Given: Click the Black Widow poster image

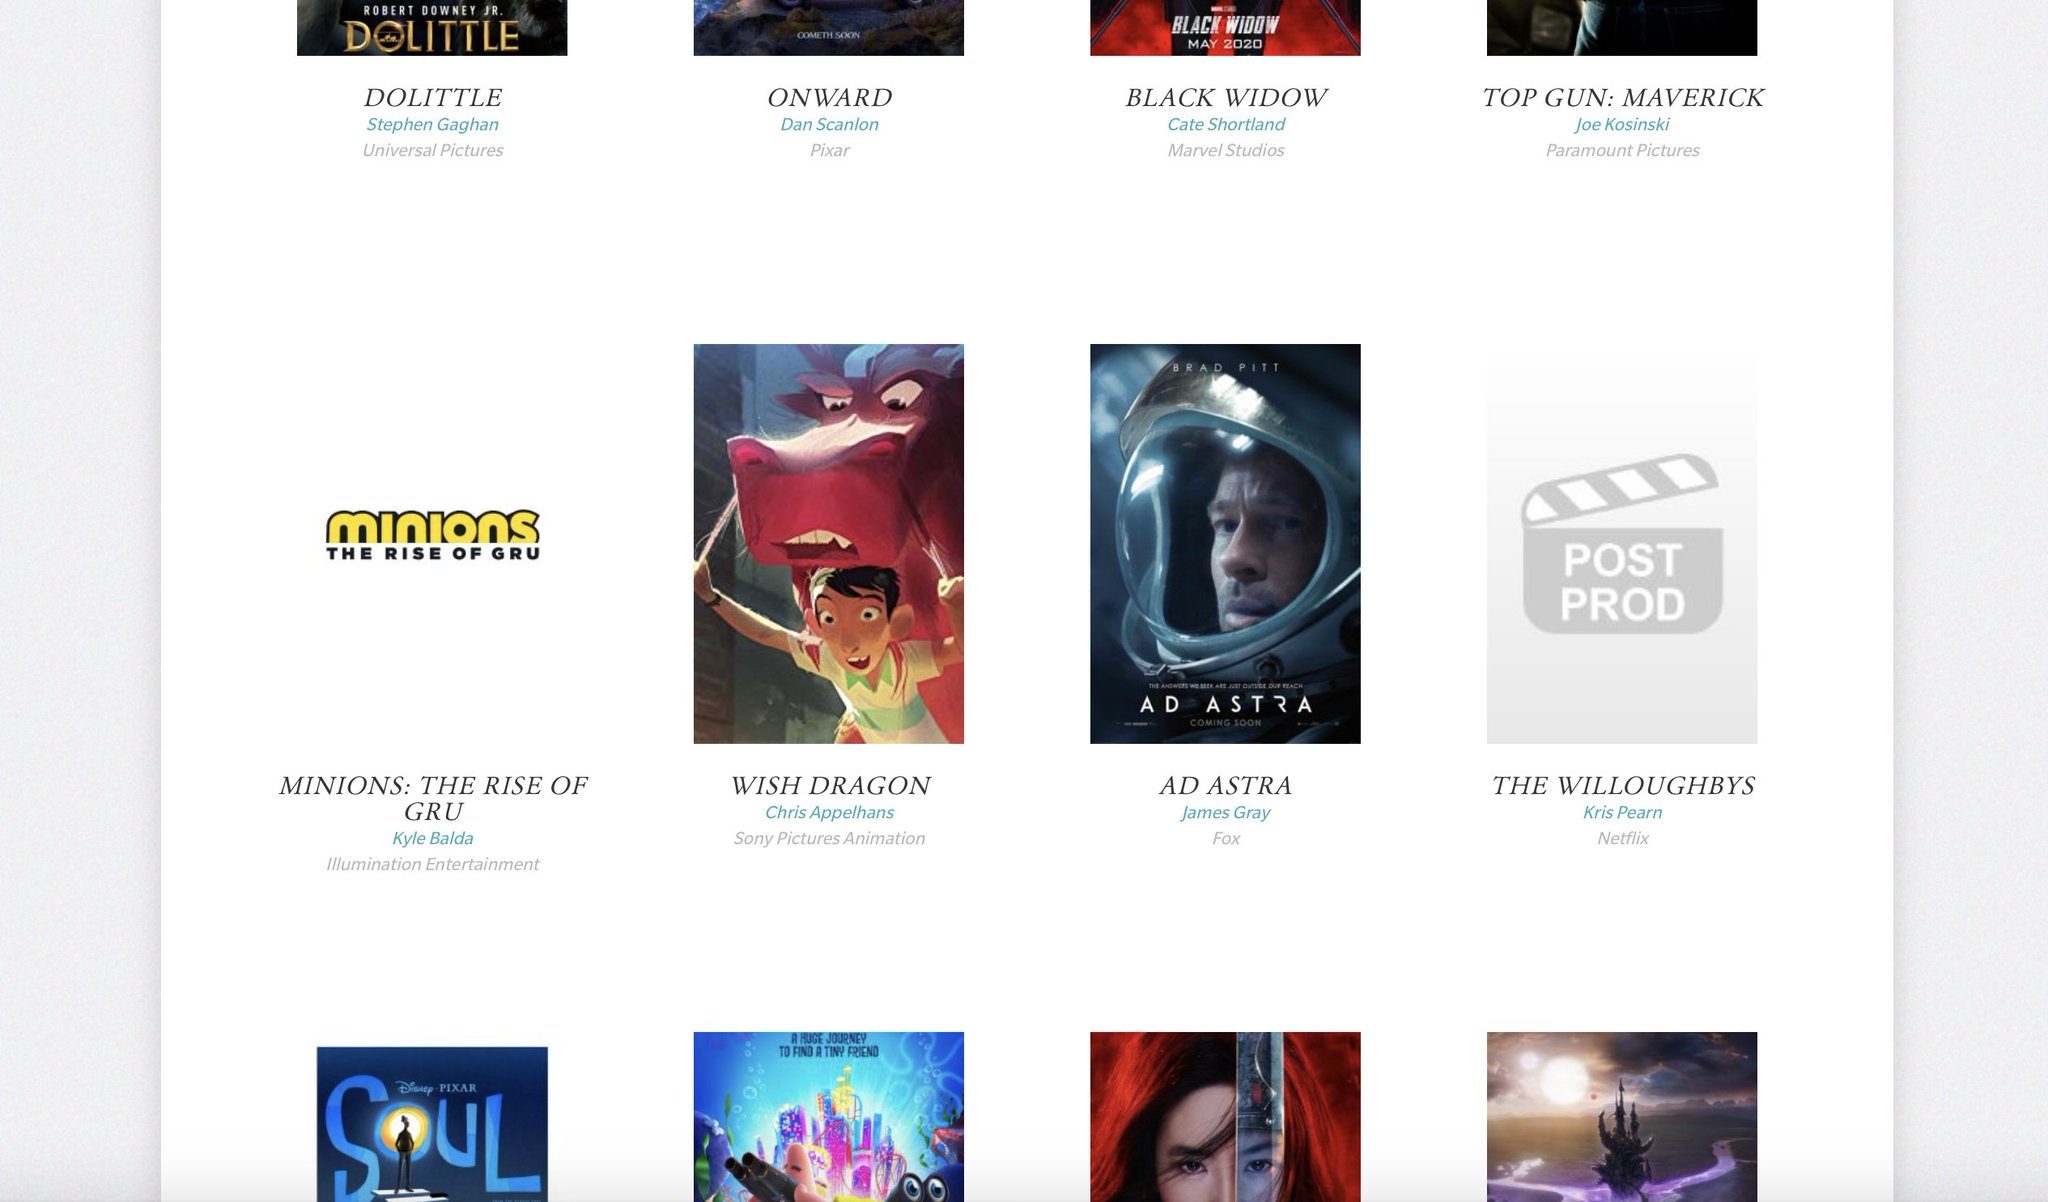Looking at the screenshot, I should 1225,27.
